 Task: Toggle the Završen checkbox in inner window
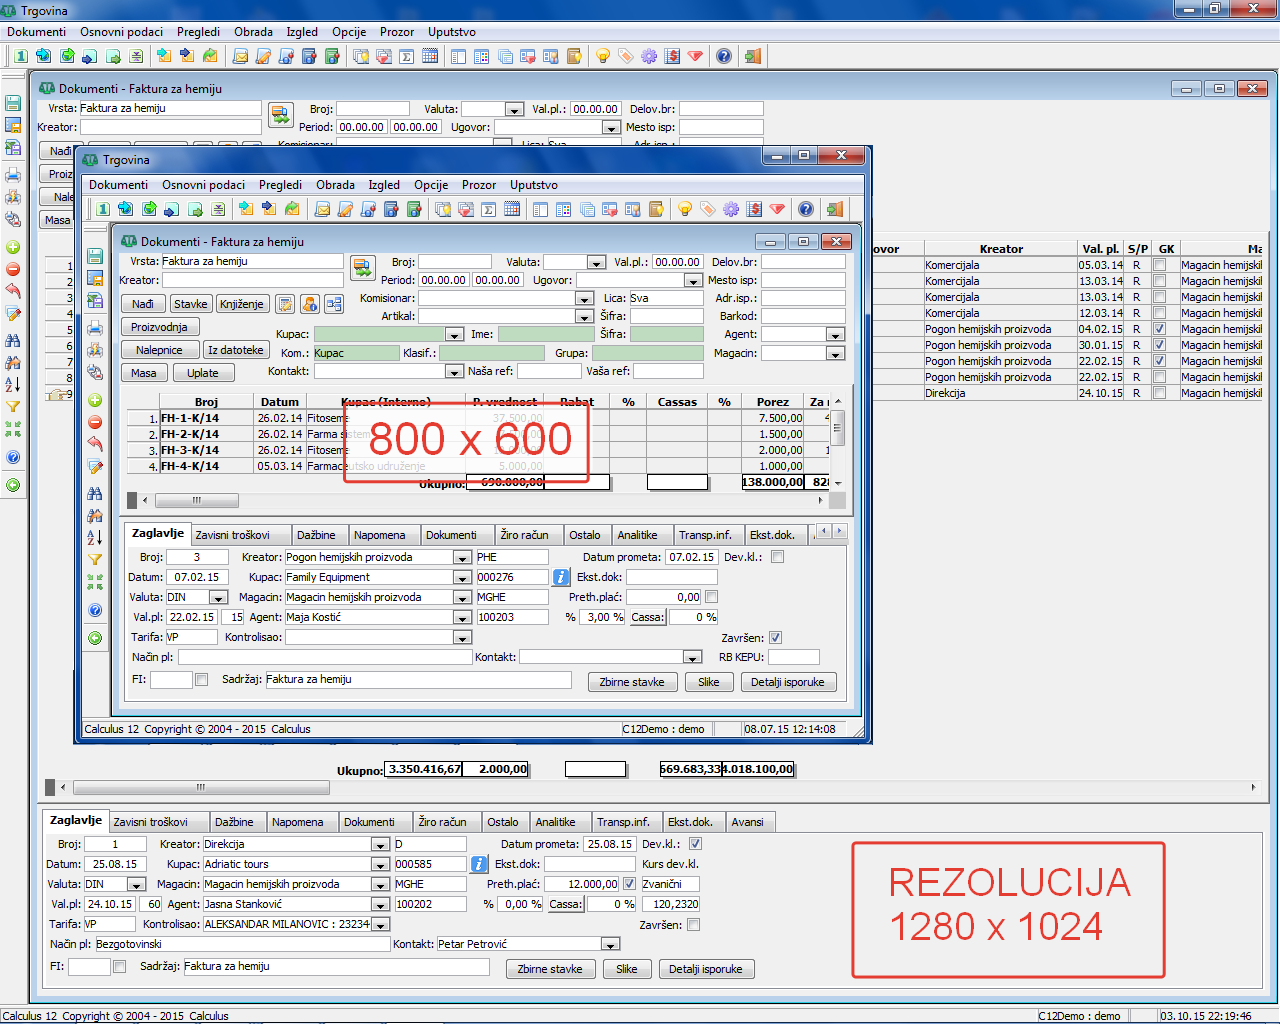click(775, 638)
